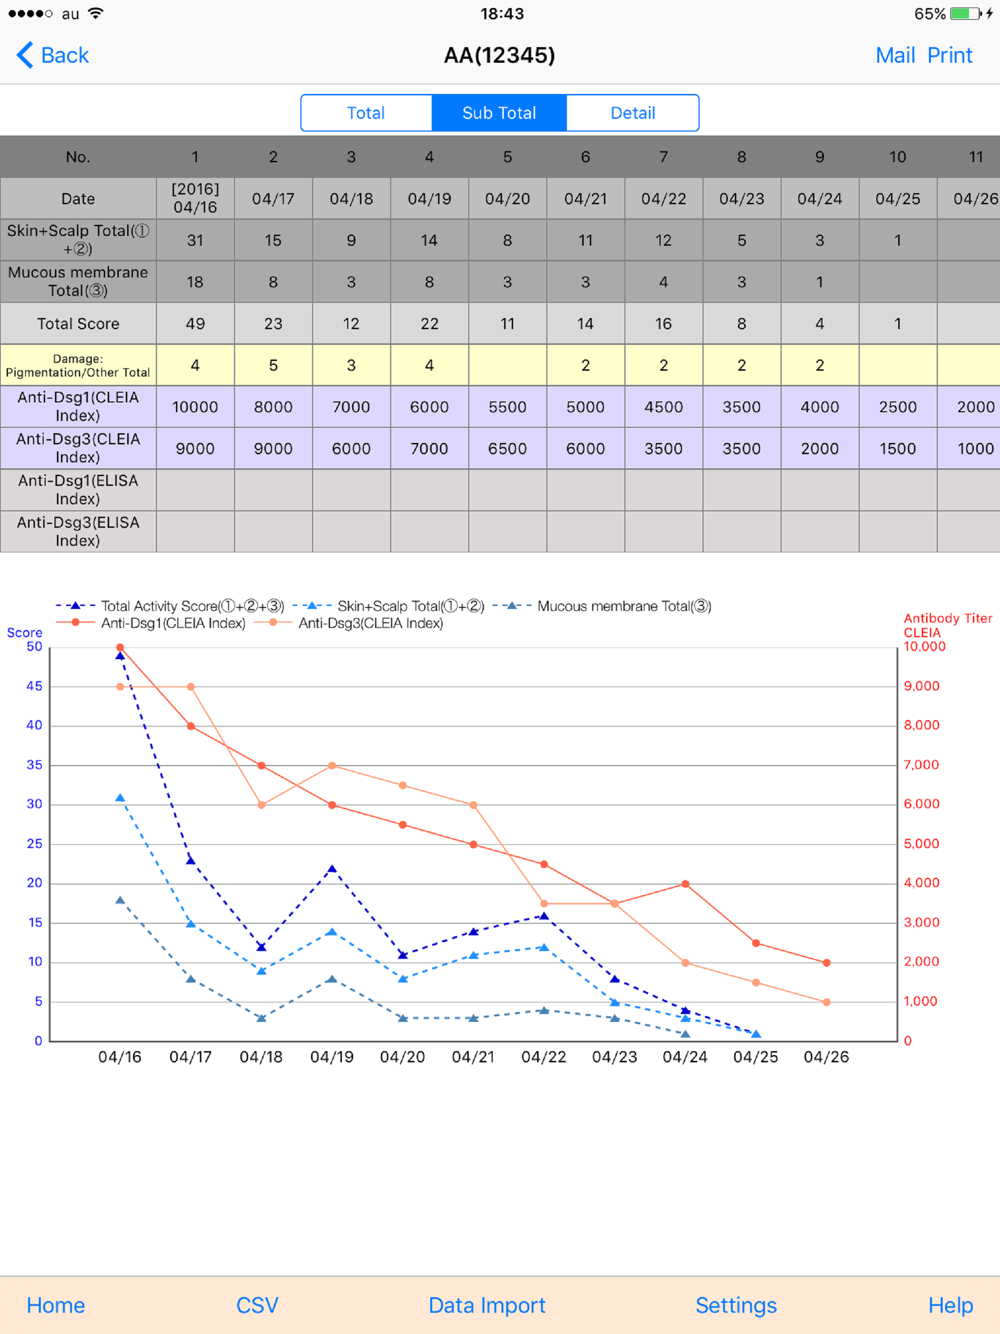
Task: Open the CSV section
Action: coord(257,1305)
